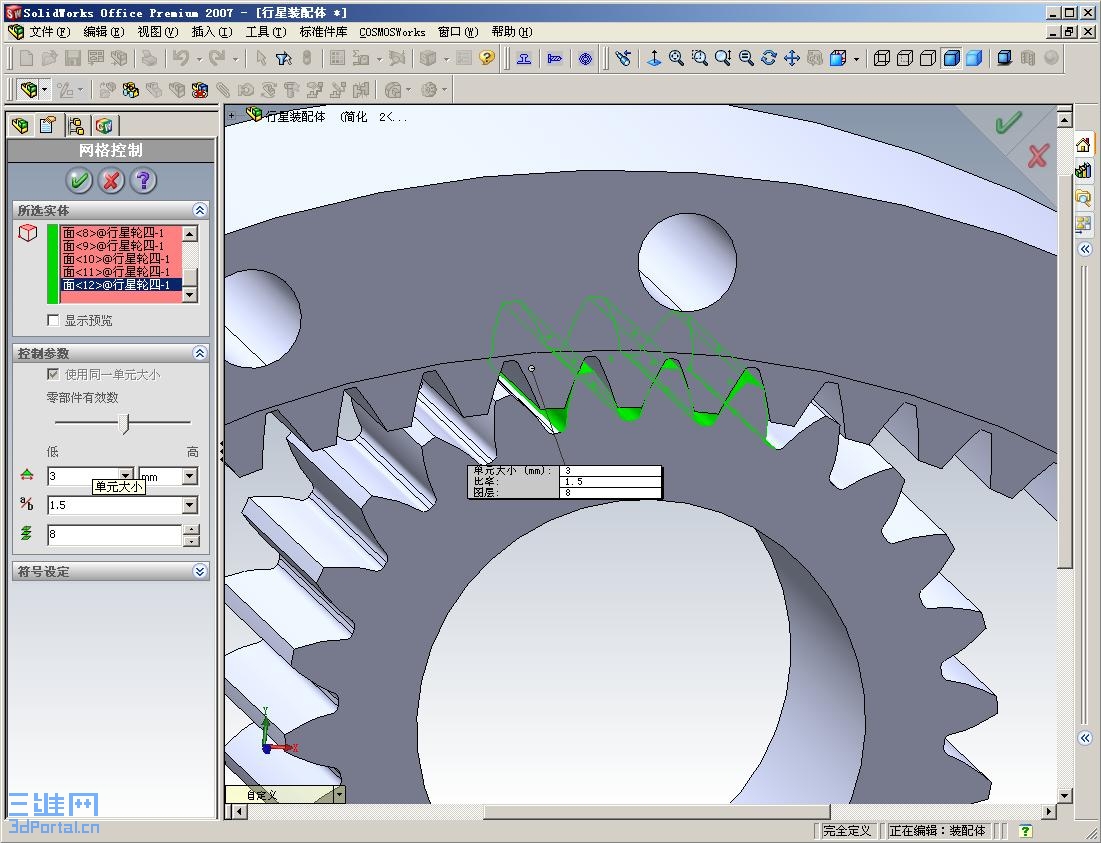Open the element size unit mm dropdown
This screenshot has width=1101, height=843.
tap(190, 476)
